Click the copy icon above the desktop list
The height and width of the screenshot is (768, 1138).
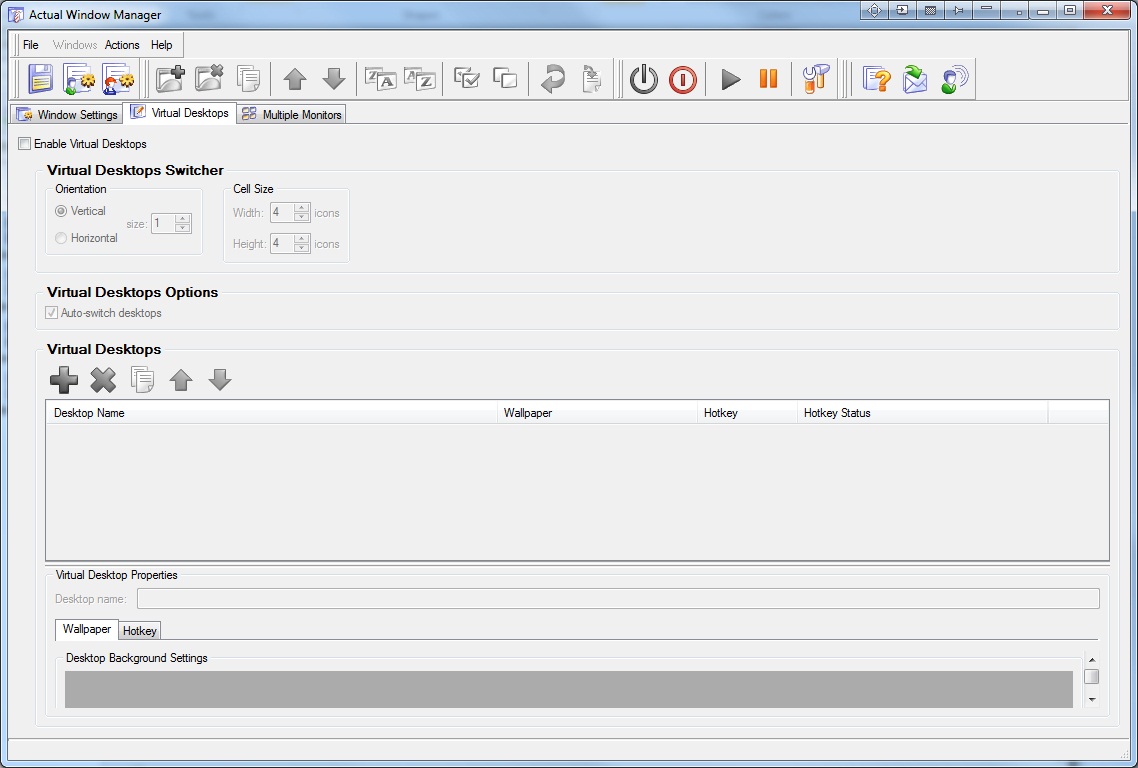tap(142, 380)
